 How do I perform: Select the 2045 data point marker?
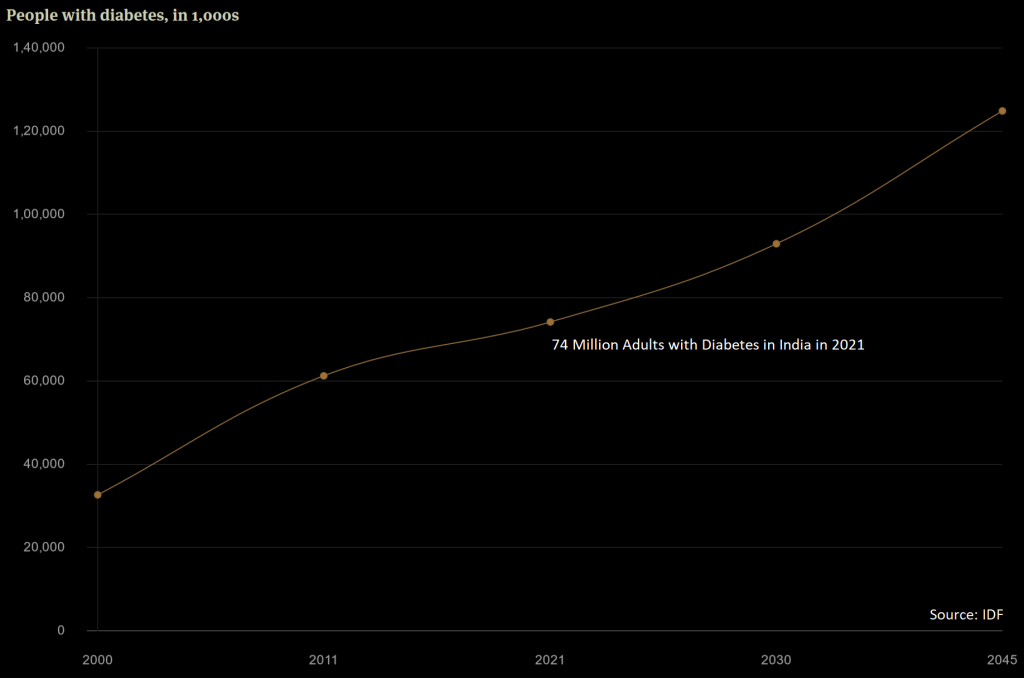[x=1003, y=110]
